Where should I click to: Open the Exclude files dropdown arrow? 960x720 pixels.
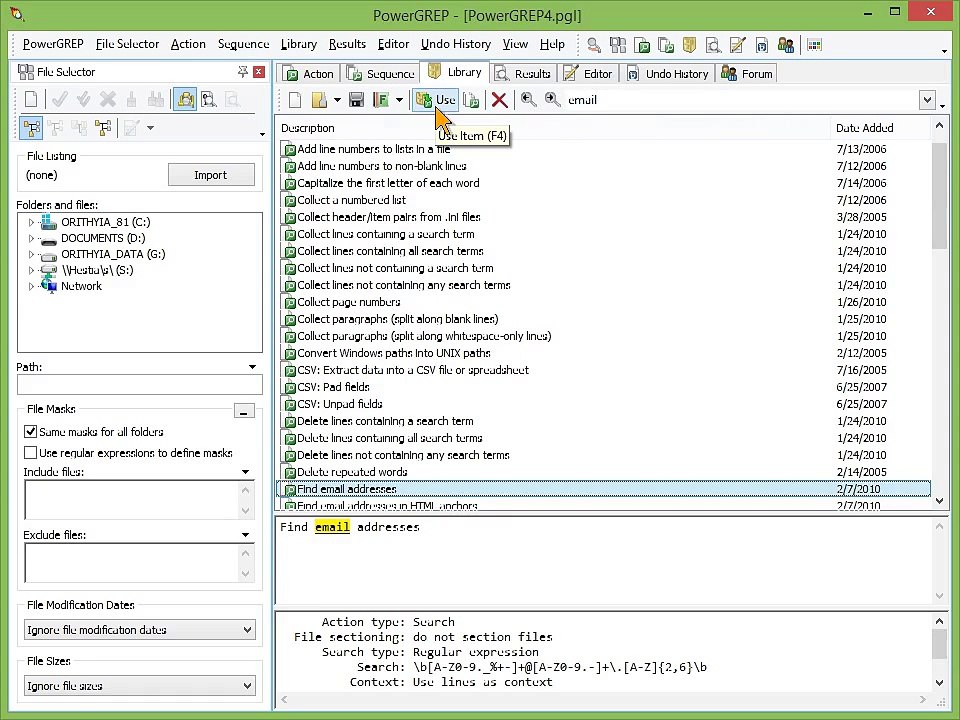point(246,535)
